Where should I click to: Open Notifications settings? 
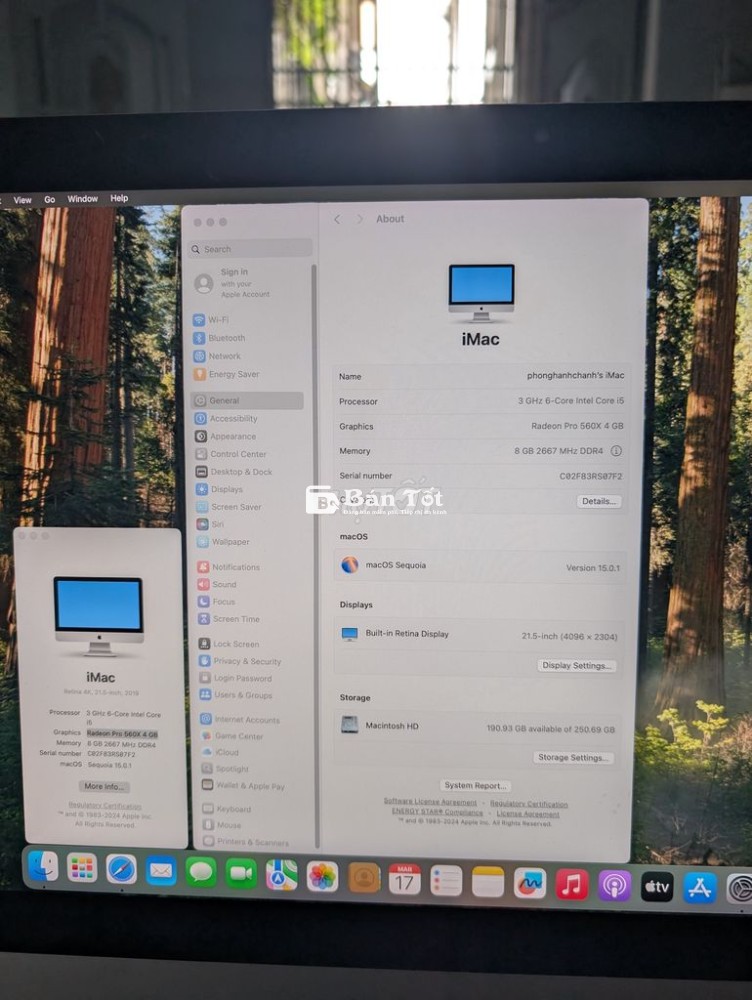[x=229, y=567]
